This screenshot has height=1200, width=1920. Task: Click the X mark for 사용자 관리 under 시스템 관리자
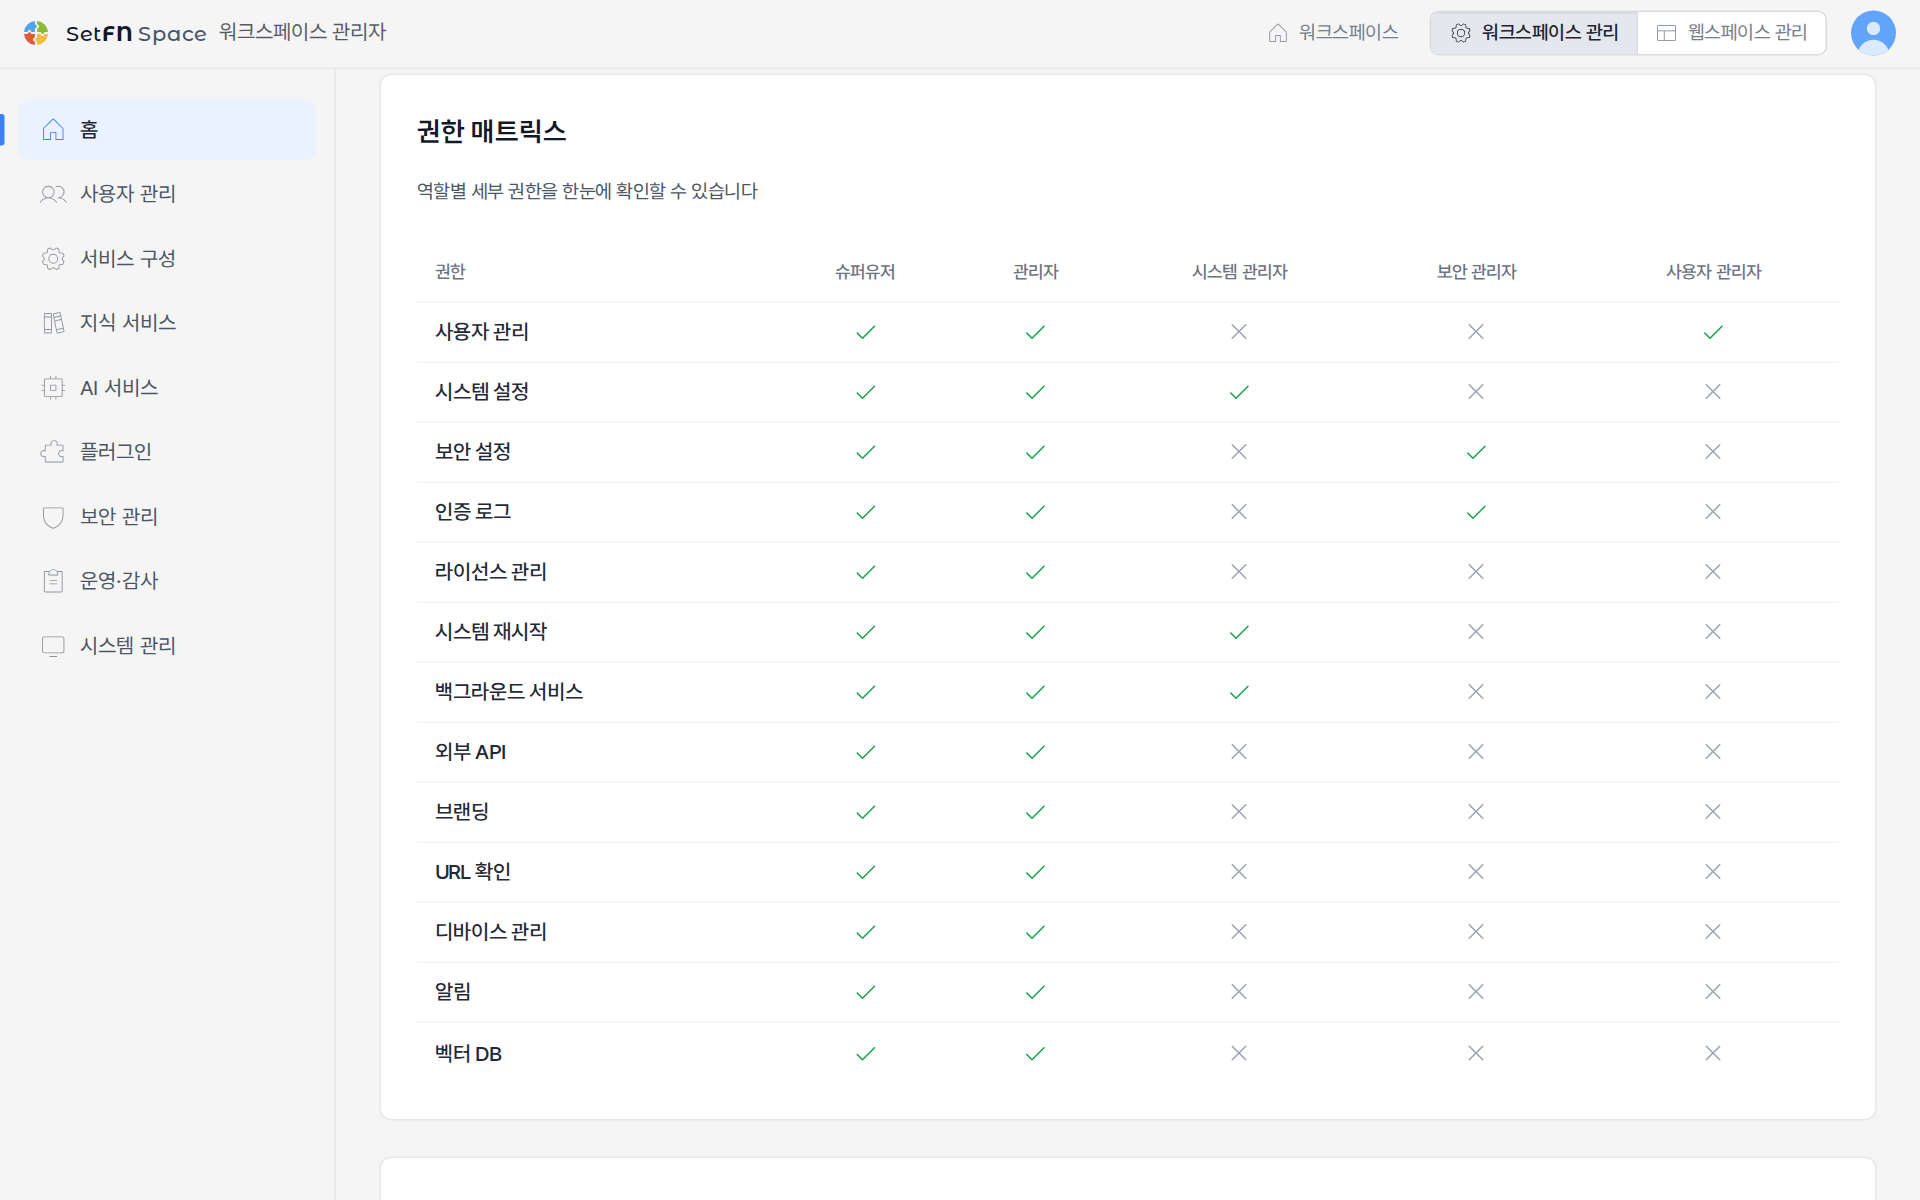1239,332
